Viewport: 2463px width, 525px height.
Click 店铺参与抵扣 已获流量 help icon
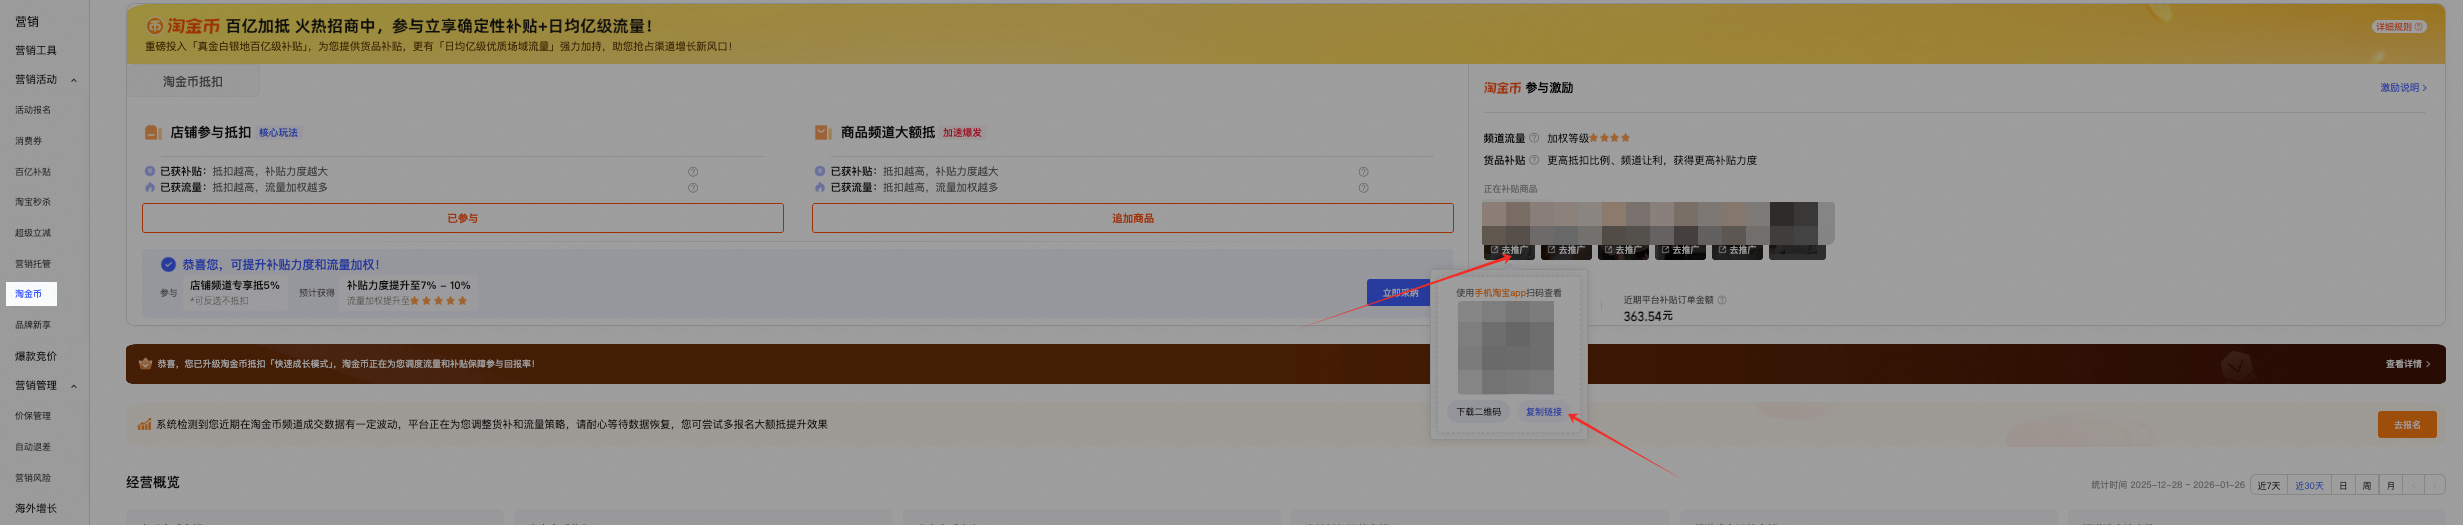(x=693, y=188)
